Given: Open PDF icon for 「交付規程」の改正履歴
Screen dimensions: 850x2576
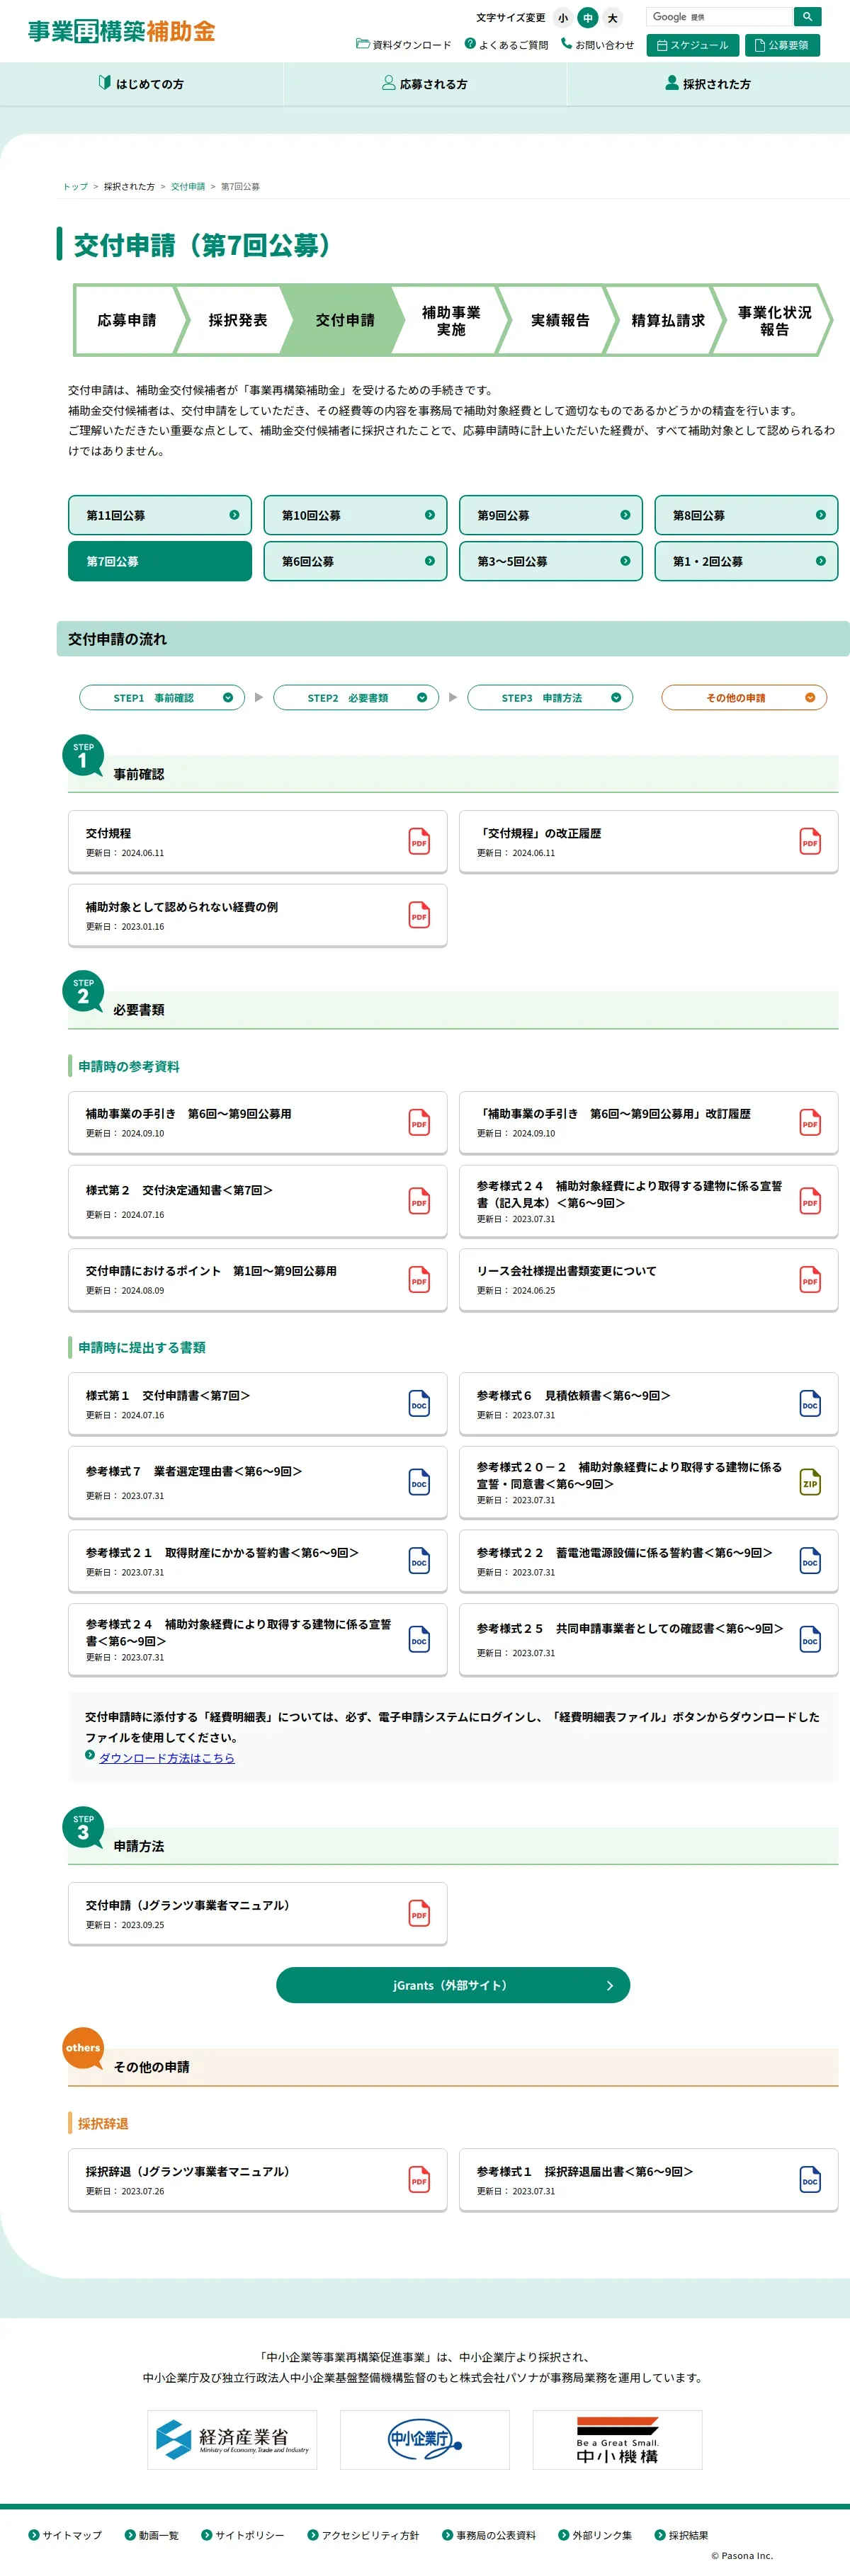Looking at the screenshot, I should pyautogui.click(x=810, y=841).
